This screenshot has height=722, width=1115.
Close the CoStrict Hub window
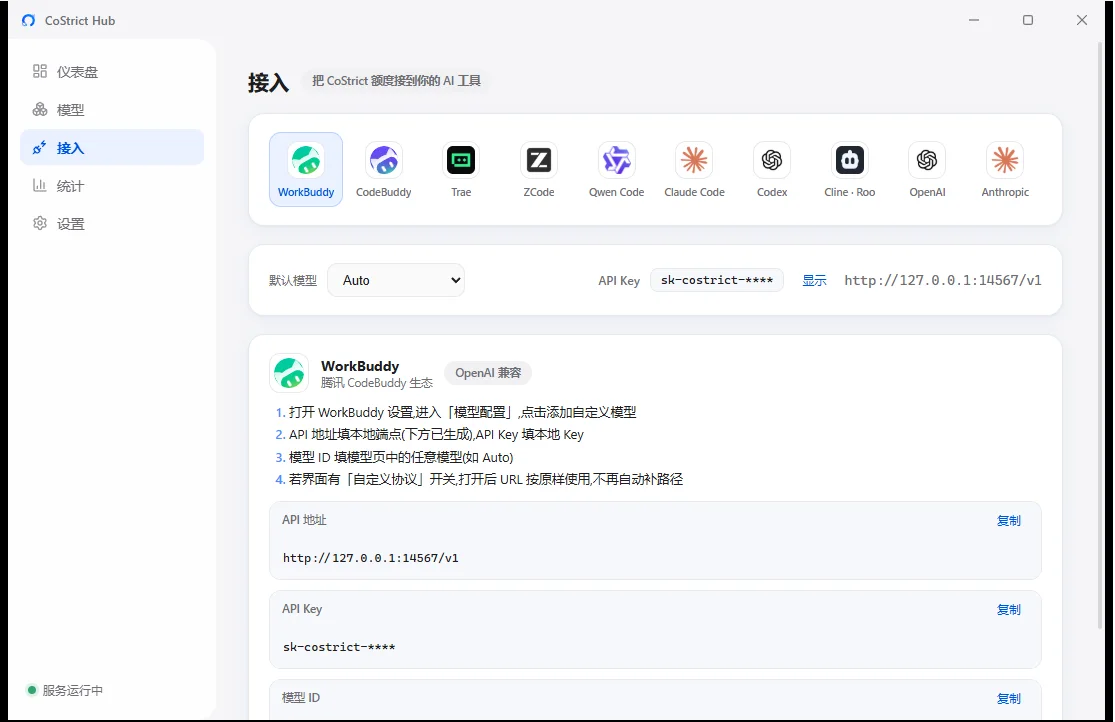tap(1082, 20)
